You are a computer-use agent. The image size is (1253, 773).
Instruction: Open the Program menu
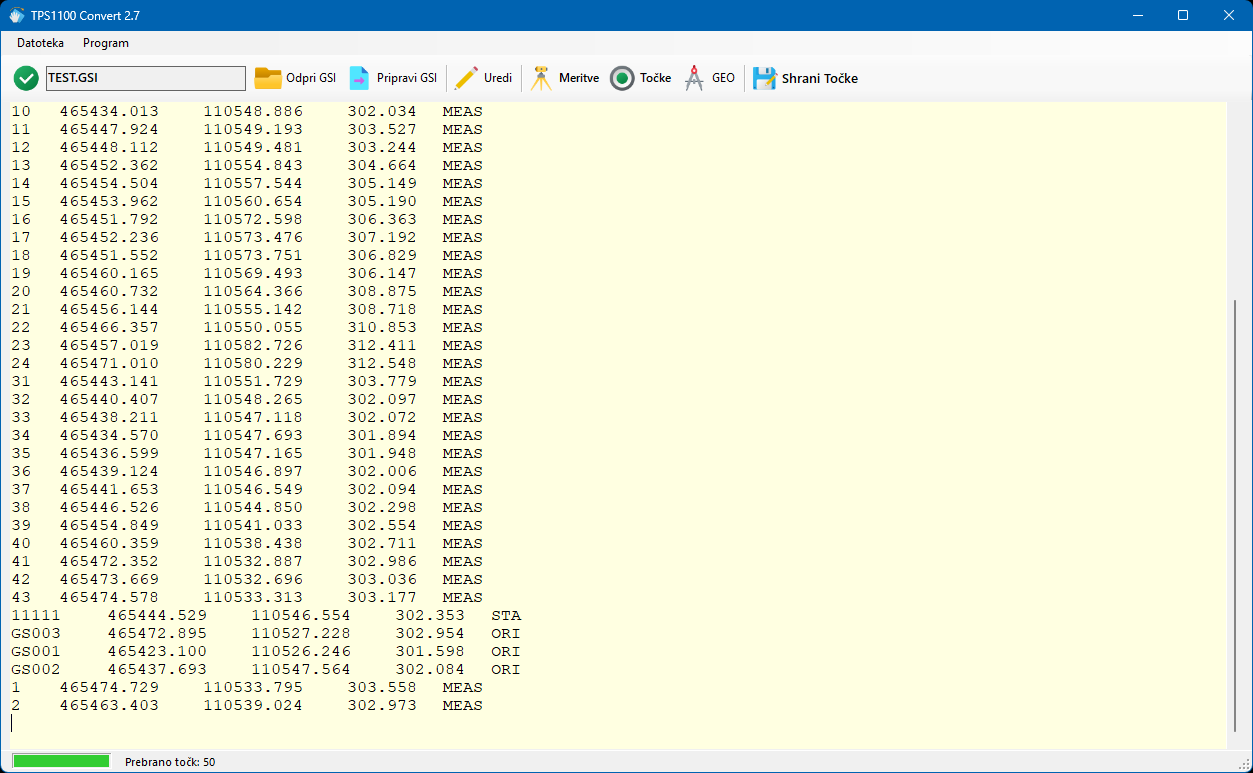click(106, 43)
